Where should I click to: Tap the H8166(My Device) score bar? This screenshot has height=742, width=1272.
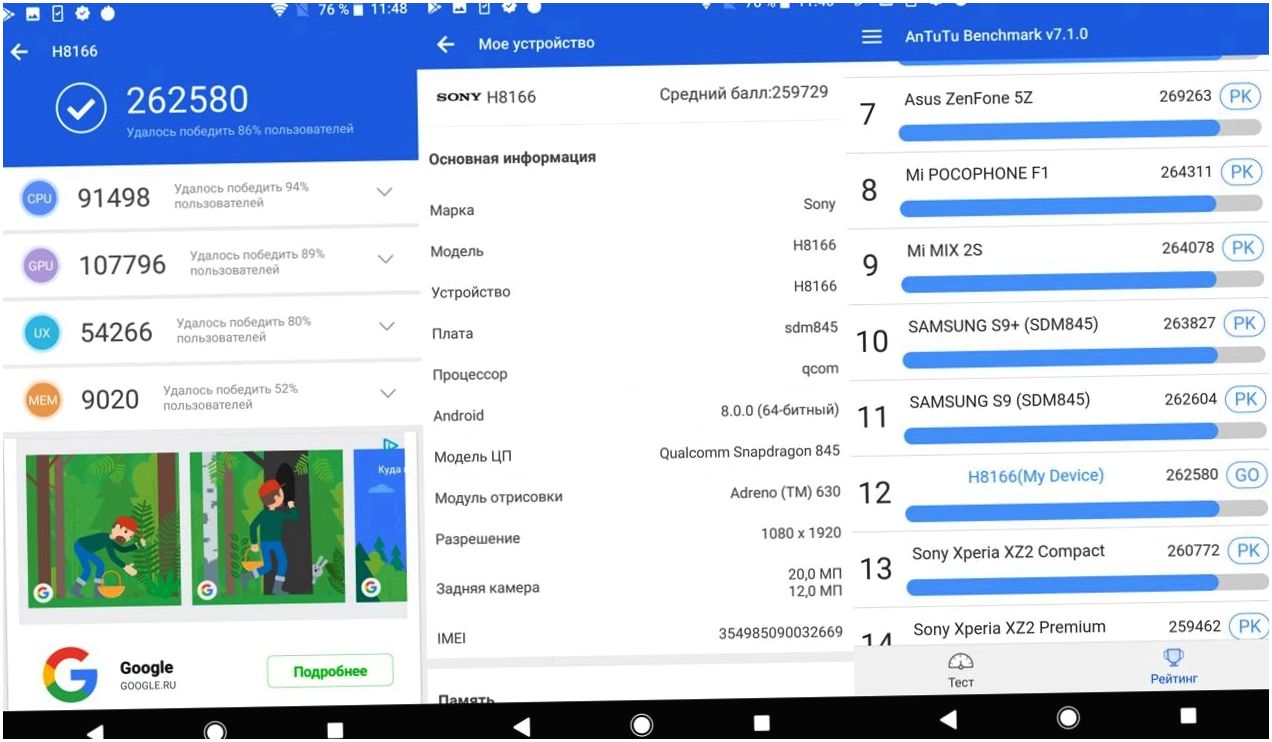click(x=1087, y=510)
